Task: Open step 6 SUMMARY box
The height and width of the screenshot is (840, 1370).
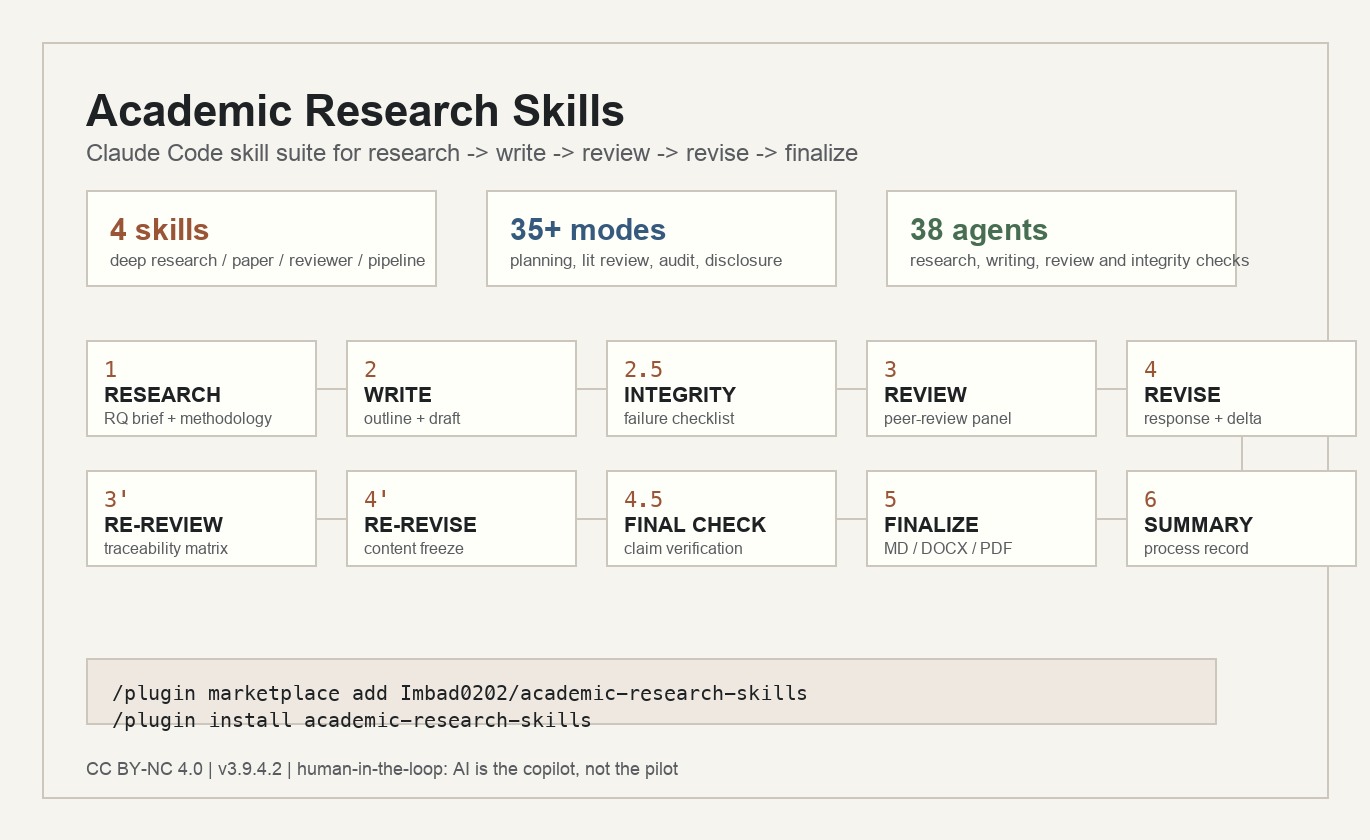Action: tap(1241, 518)
